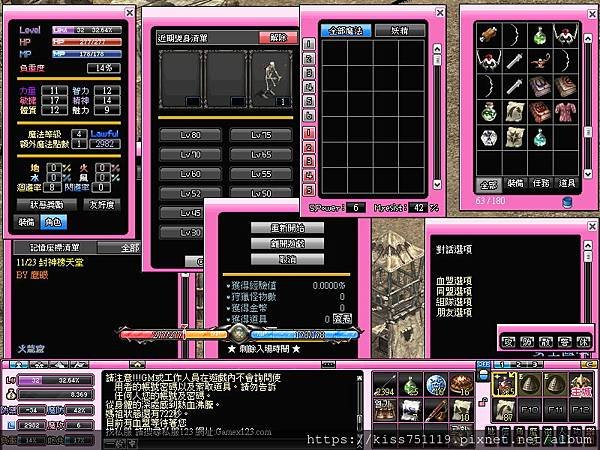Image resolution: width=600 pixels, height=450 pixels.
Task: Select the purple spellbook in inventory
Action: point(540,86)
